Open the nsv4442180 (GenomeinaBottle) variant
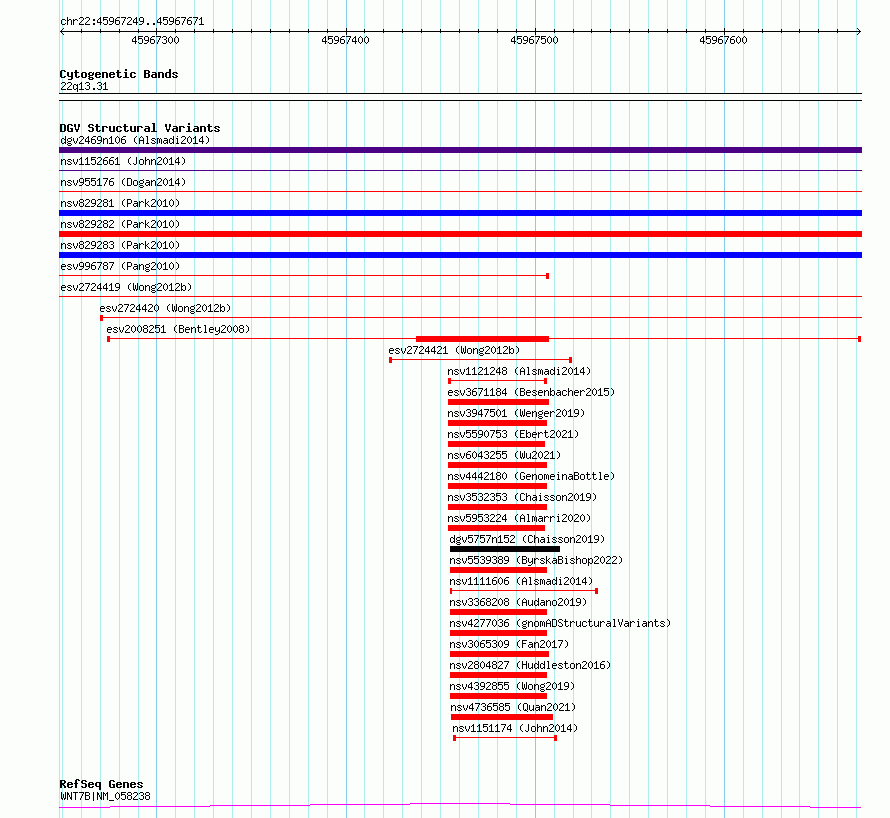Image resolution: width=890 pixels, height=818 pixels. click(x=531, y=476)
